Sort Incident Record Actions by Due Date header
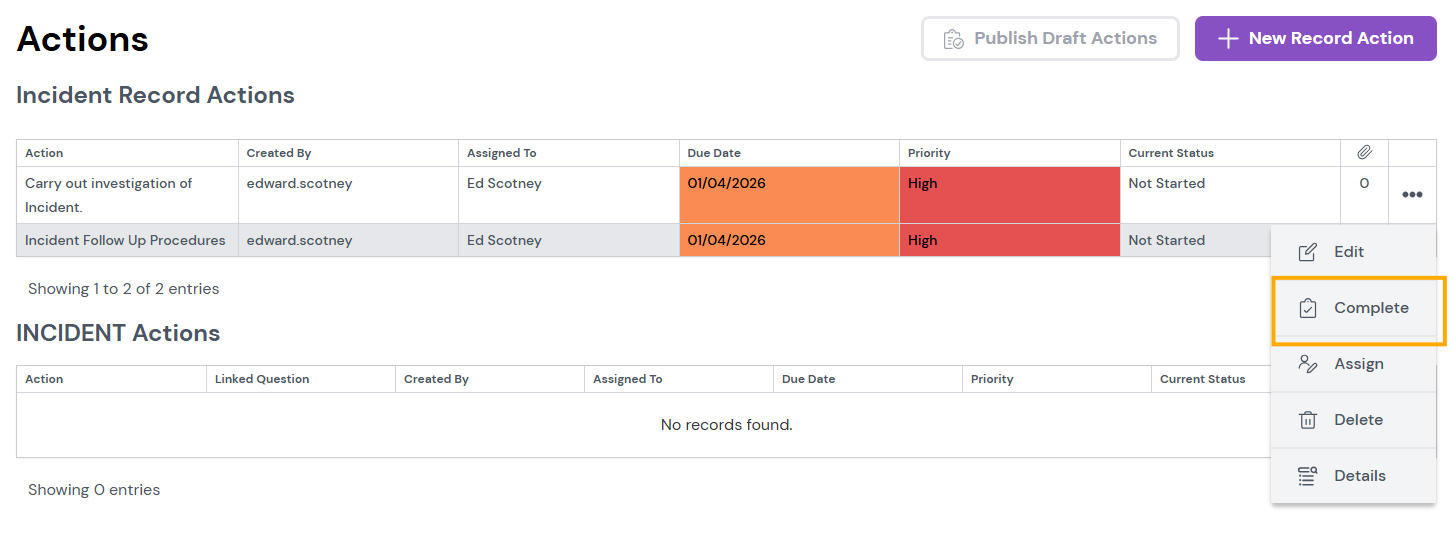Image resolution: width=1453 pixels, height=548 pixels. [714, 153]
